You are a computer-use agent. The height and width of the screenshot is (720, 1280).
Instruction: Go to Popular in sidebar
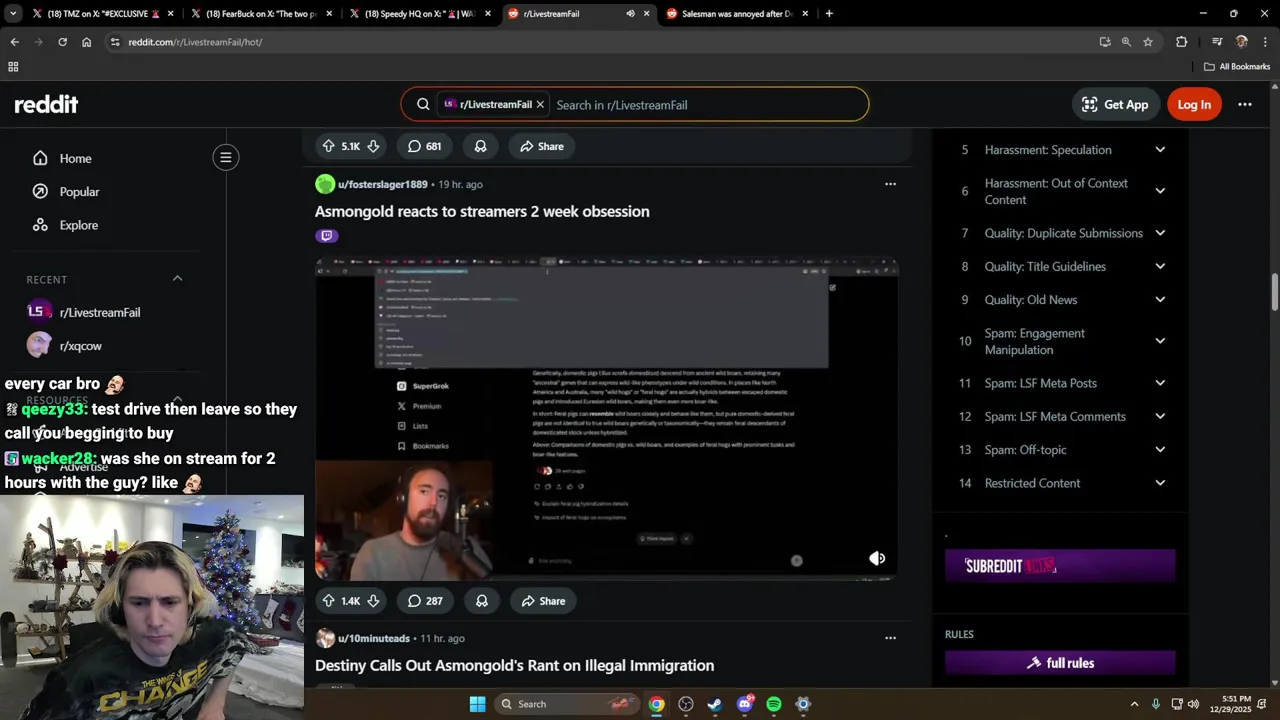[x=79, y=192]
